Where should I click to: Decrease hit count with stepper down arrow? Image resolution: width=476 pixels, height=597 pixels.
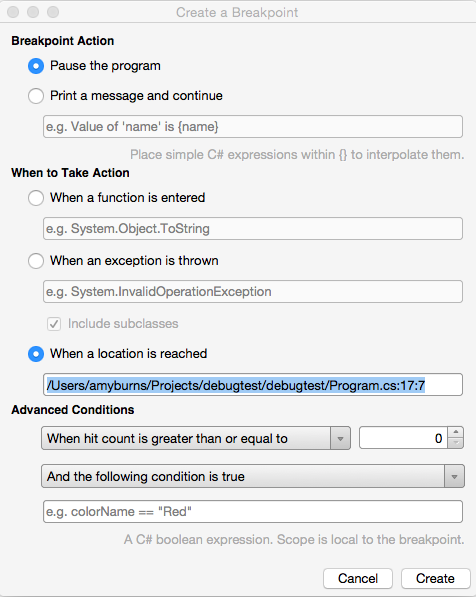pyautogui.click(x=456, y=443)
